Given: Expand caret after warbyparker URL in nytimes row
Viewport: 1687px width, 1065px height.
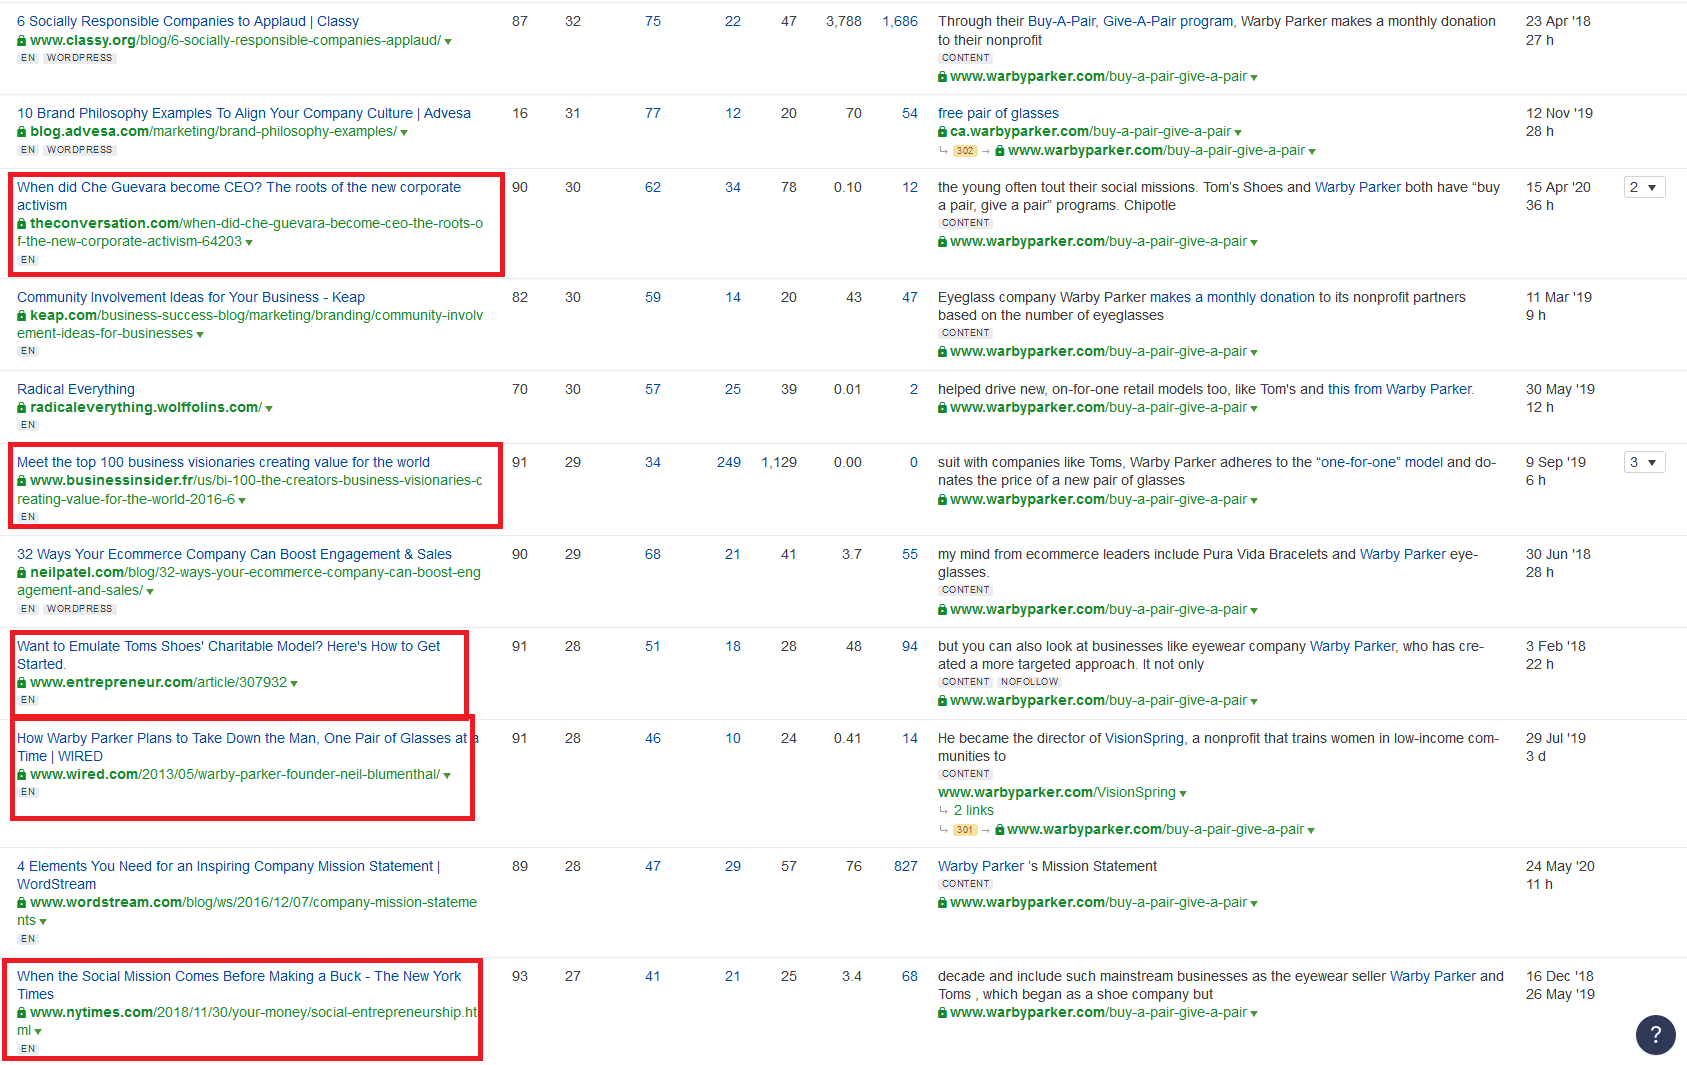Looking at the screenshot, I should [1254, 1014].
